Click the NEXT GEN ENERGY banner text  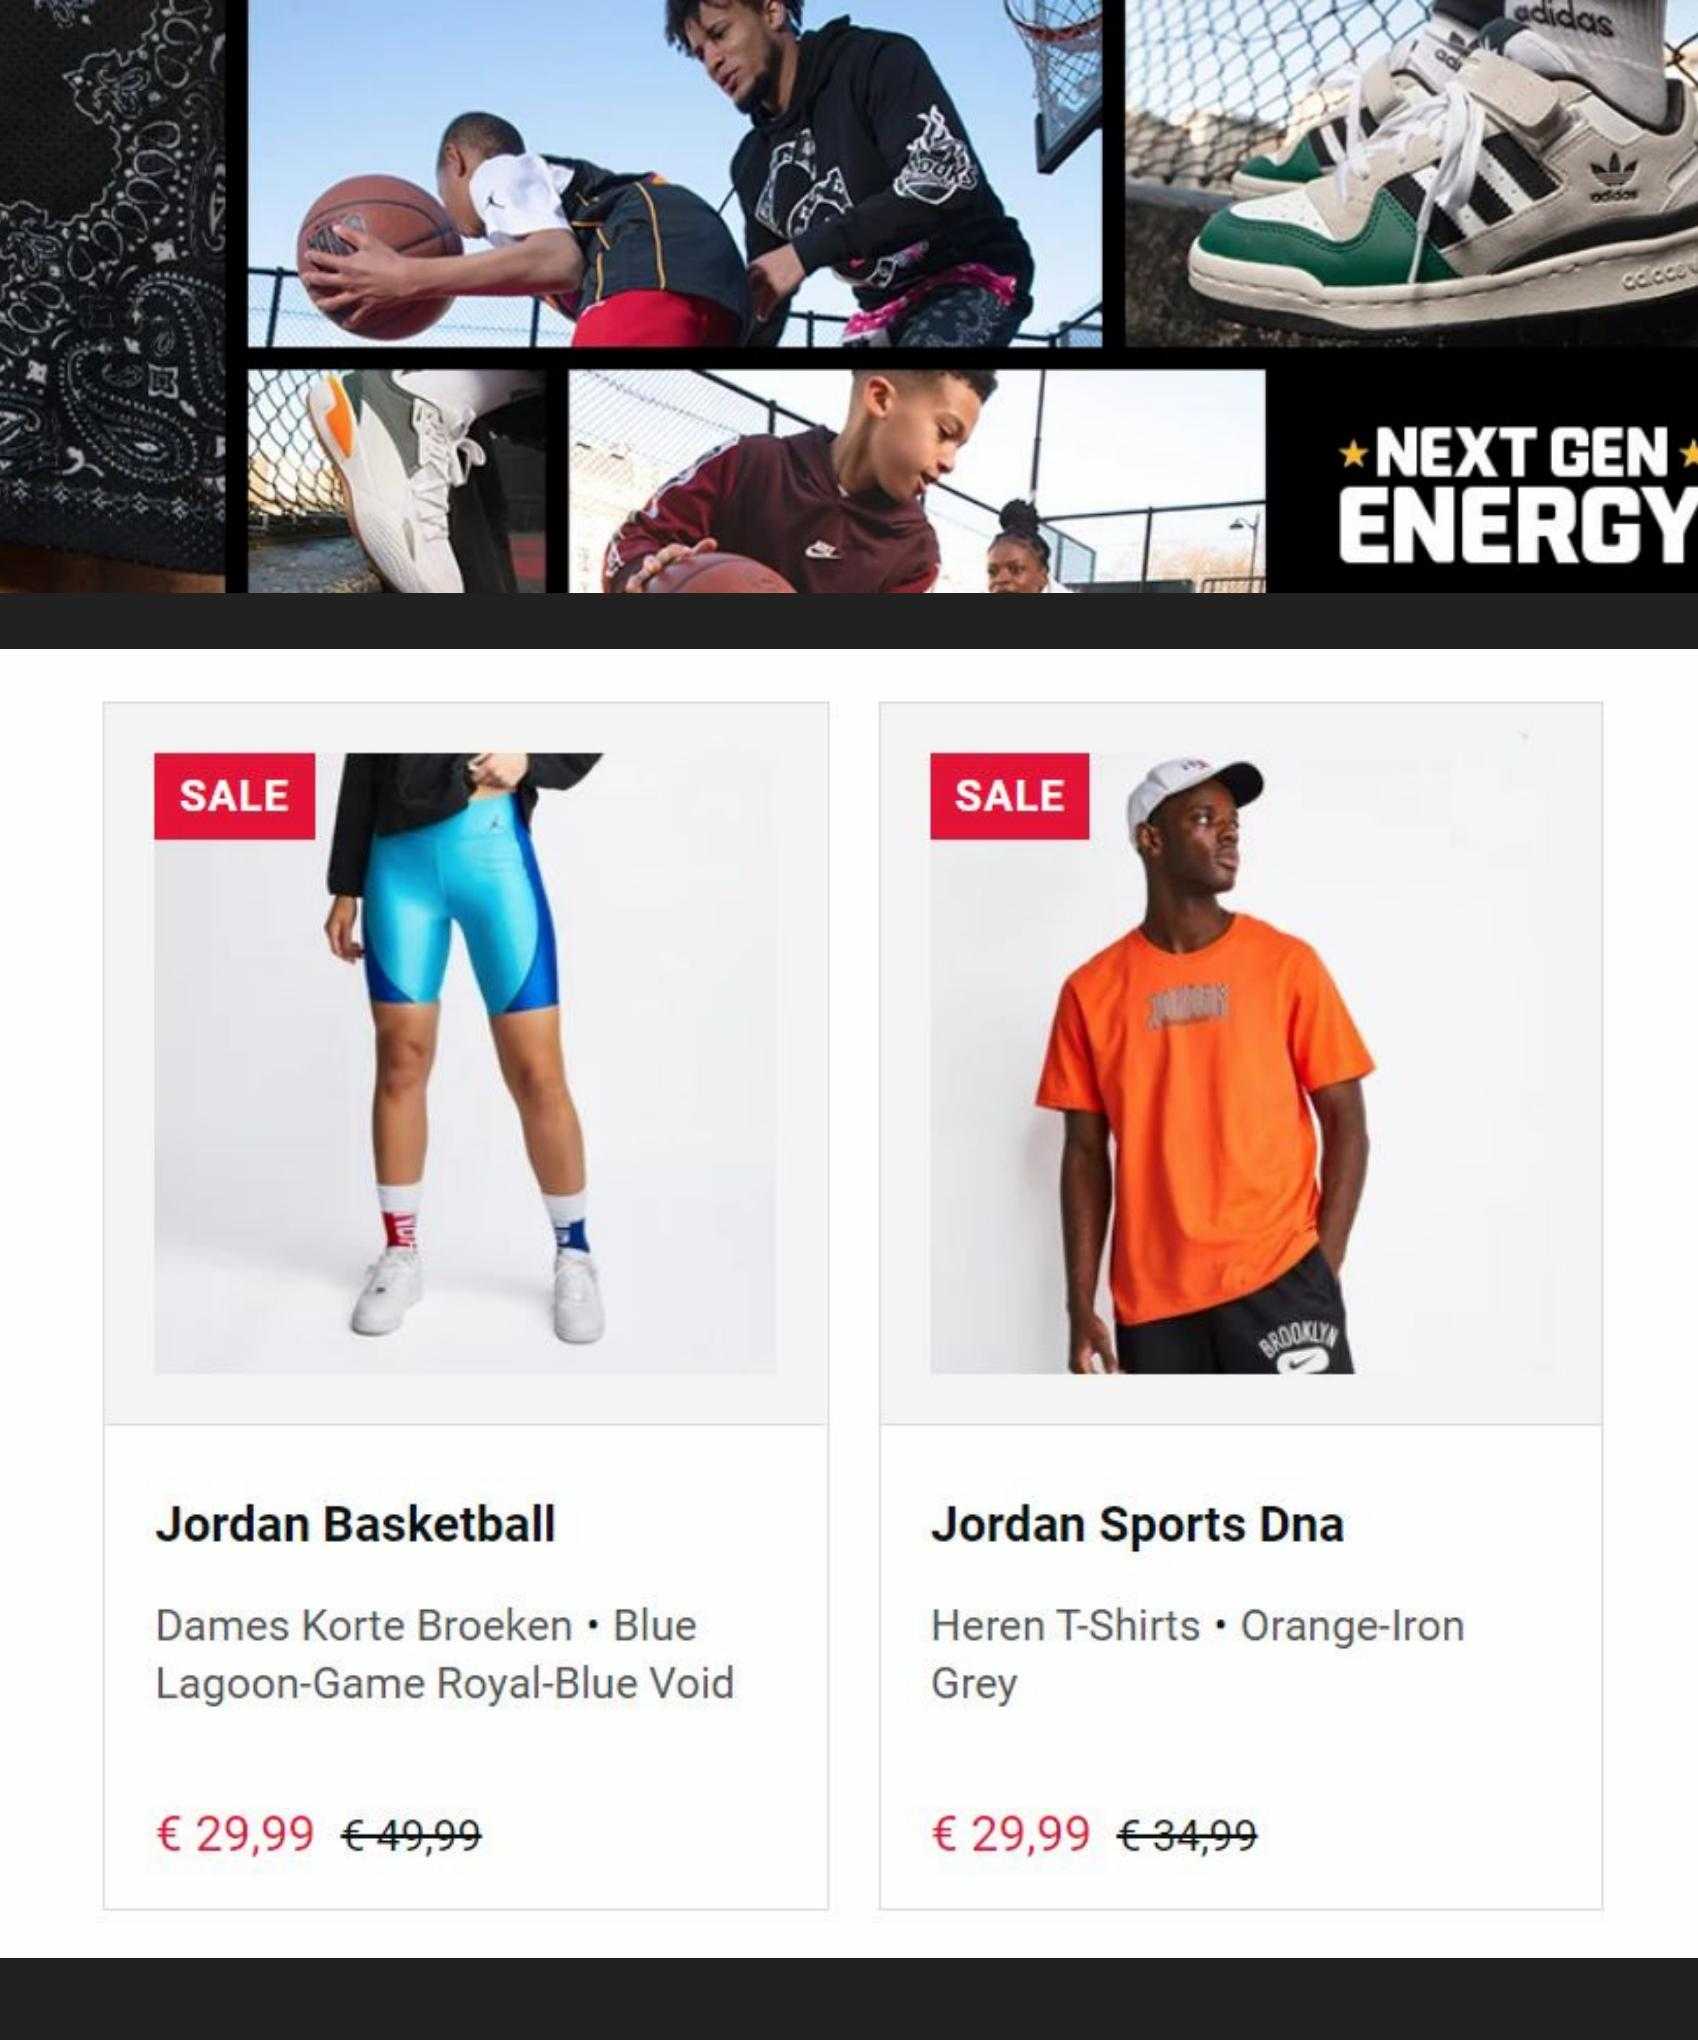point(1518,492)
